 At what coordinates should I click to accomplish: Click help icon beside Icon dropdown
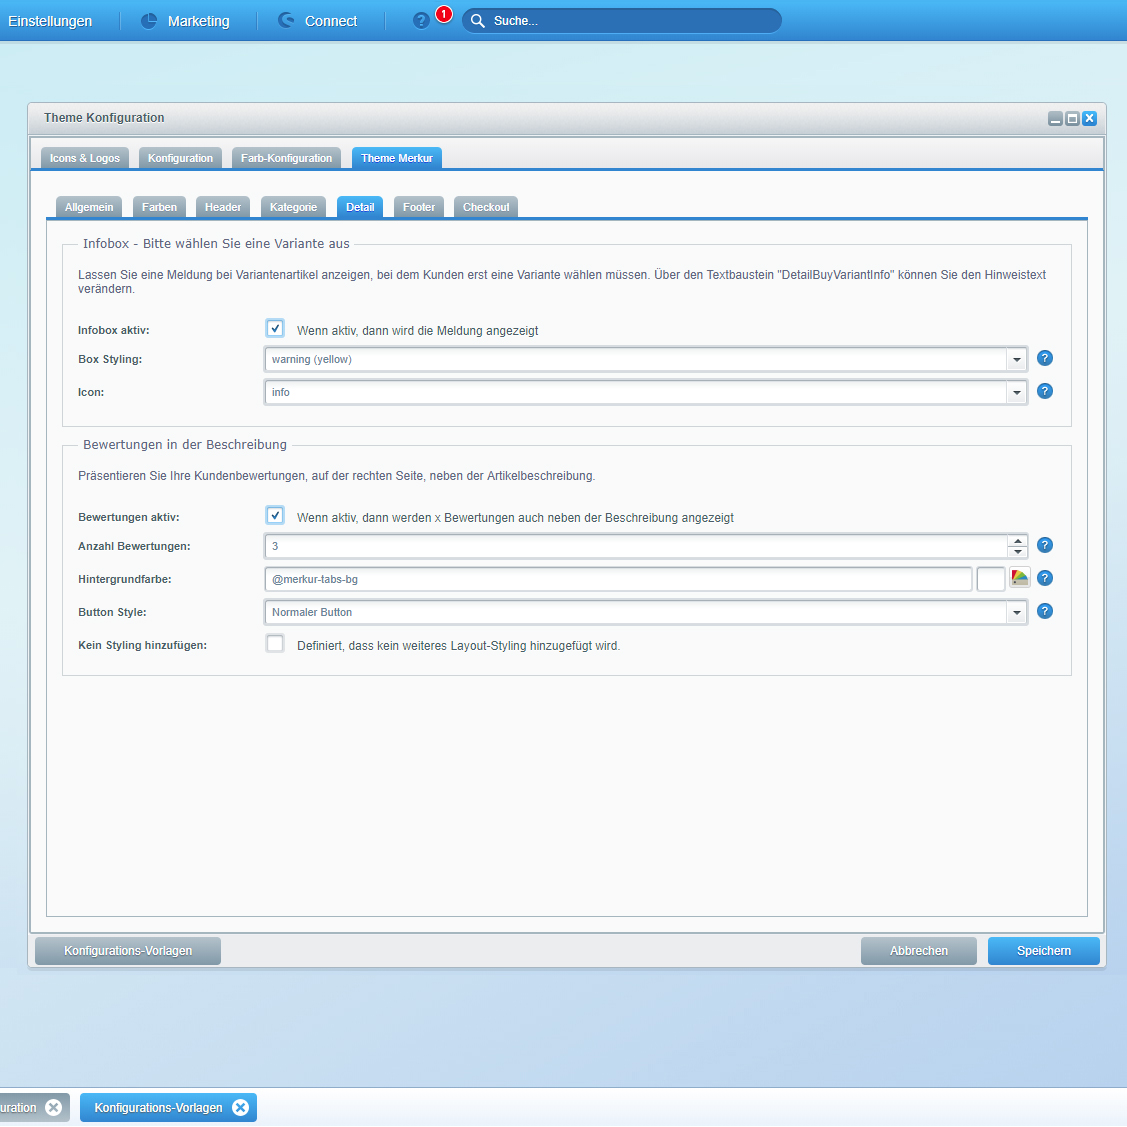(1045, 391)
